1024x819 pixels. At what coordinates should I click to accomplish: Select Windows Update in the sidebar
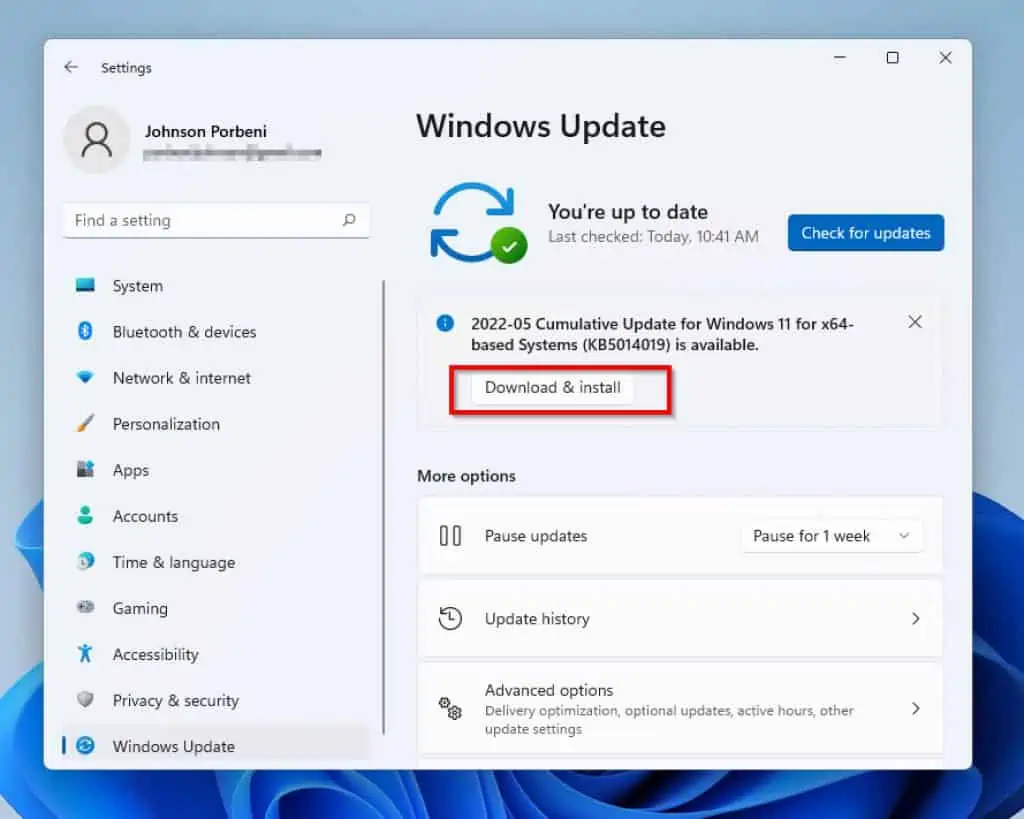[173, 746]
